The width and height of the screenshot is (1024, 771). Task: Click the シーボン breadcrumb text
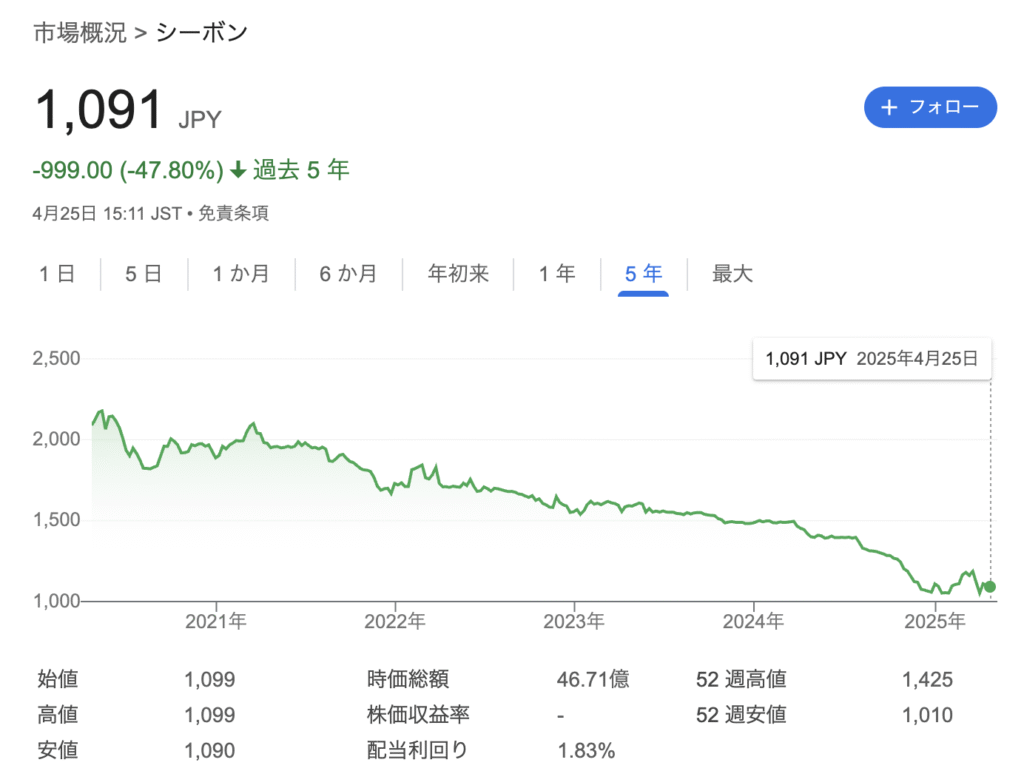tap(202, 33)
